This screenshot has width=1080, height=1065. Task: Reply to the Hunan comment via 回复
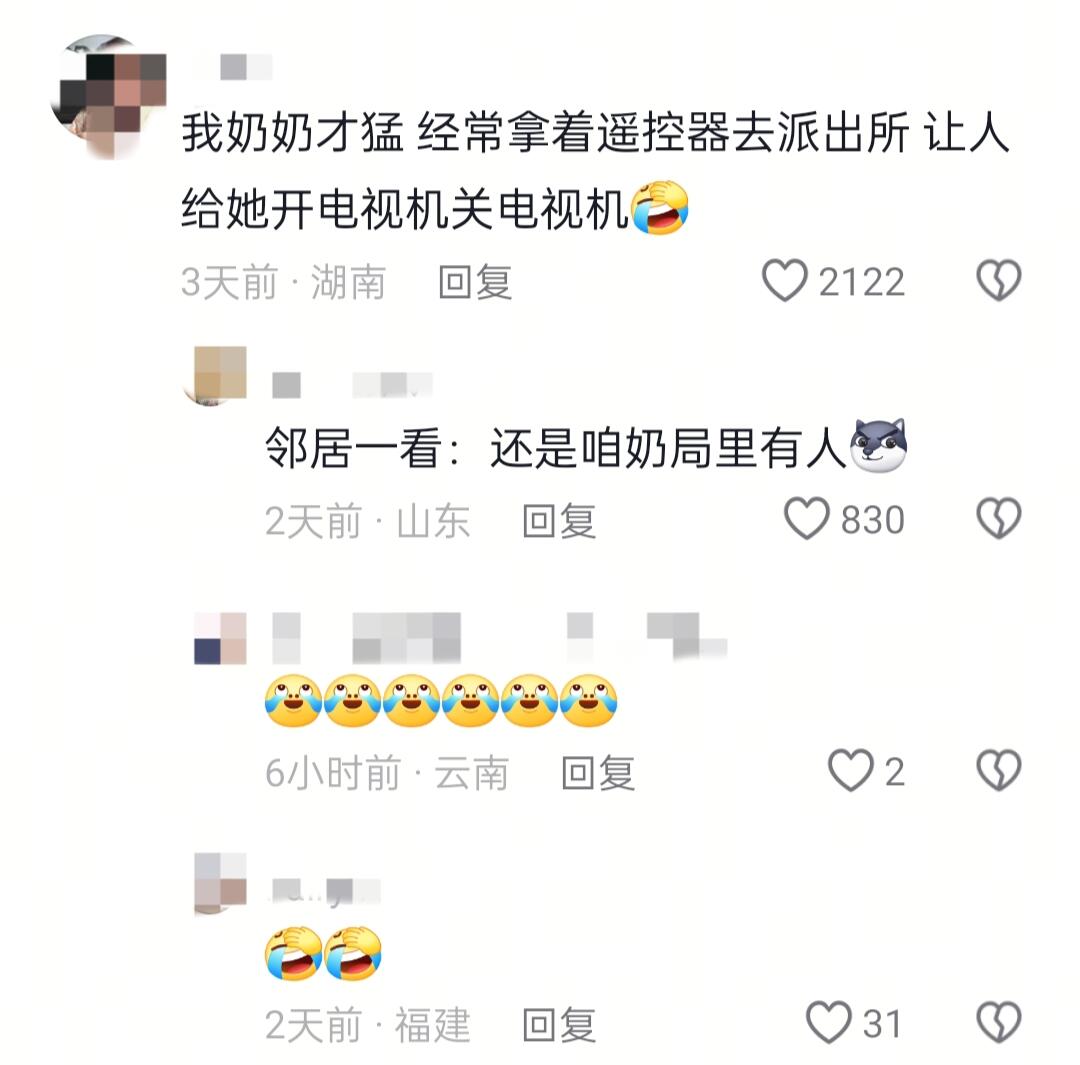475,282
